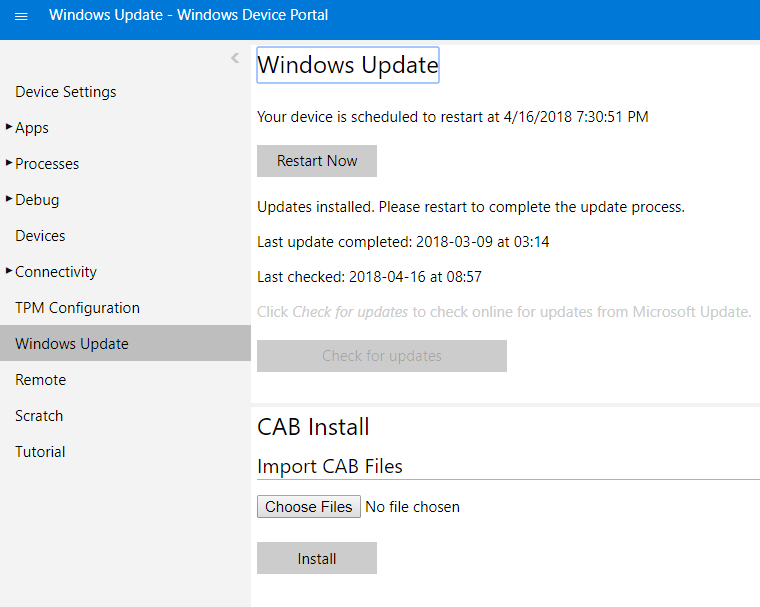This screenshot has width=760, height=607.
Task: Click the Install button
Action: 317,559
